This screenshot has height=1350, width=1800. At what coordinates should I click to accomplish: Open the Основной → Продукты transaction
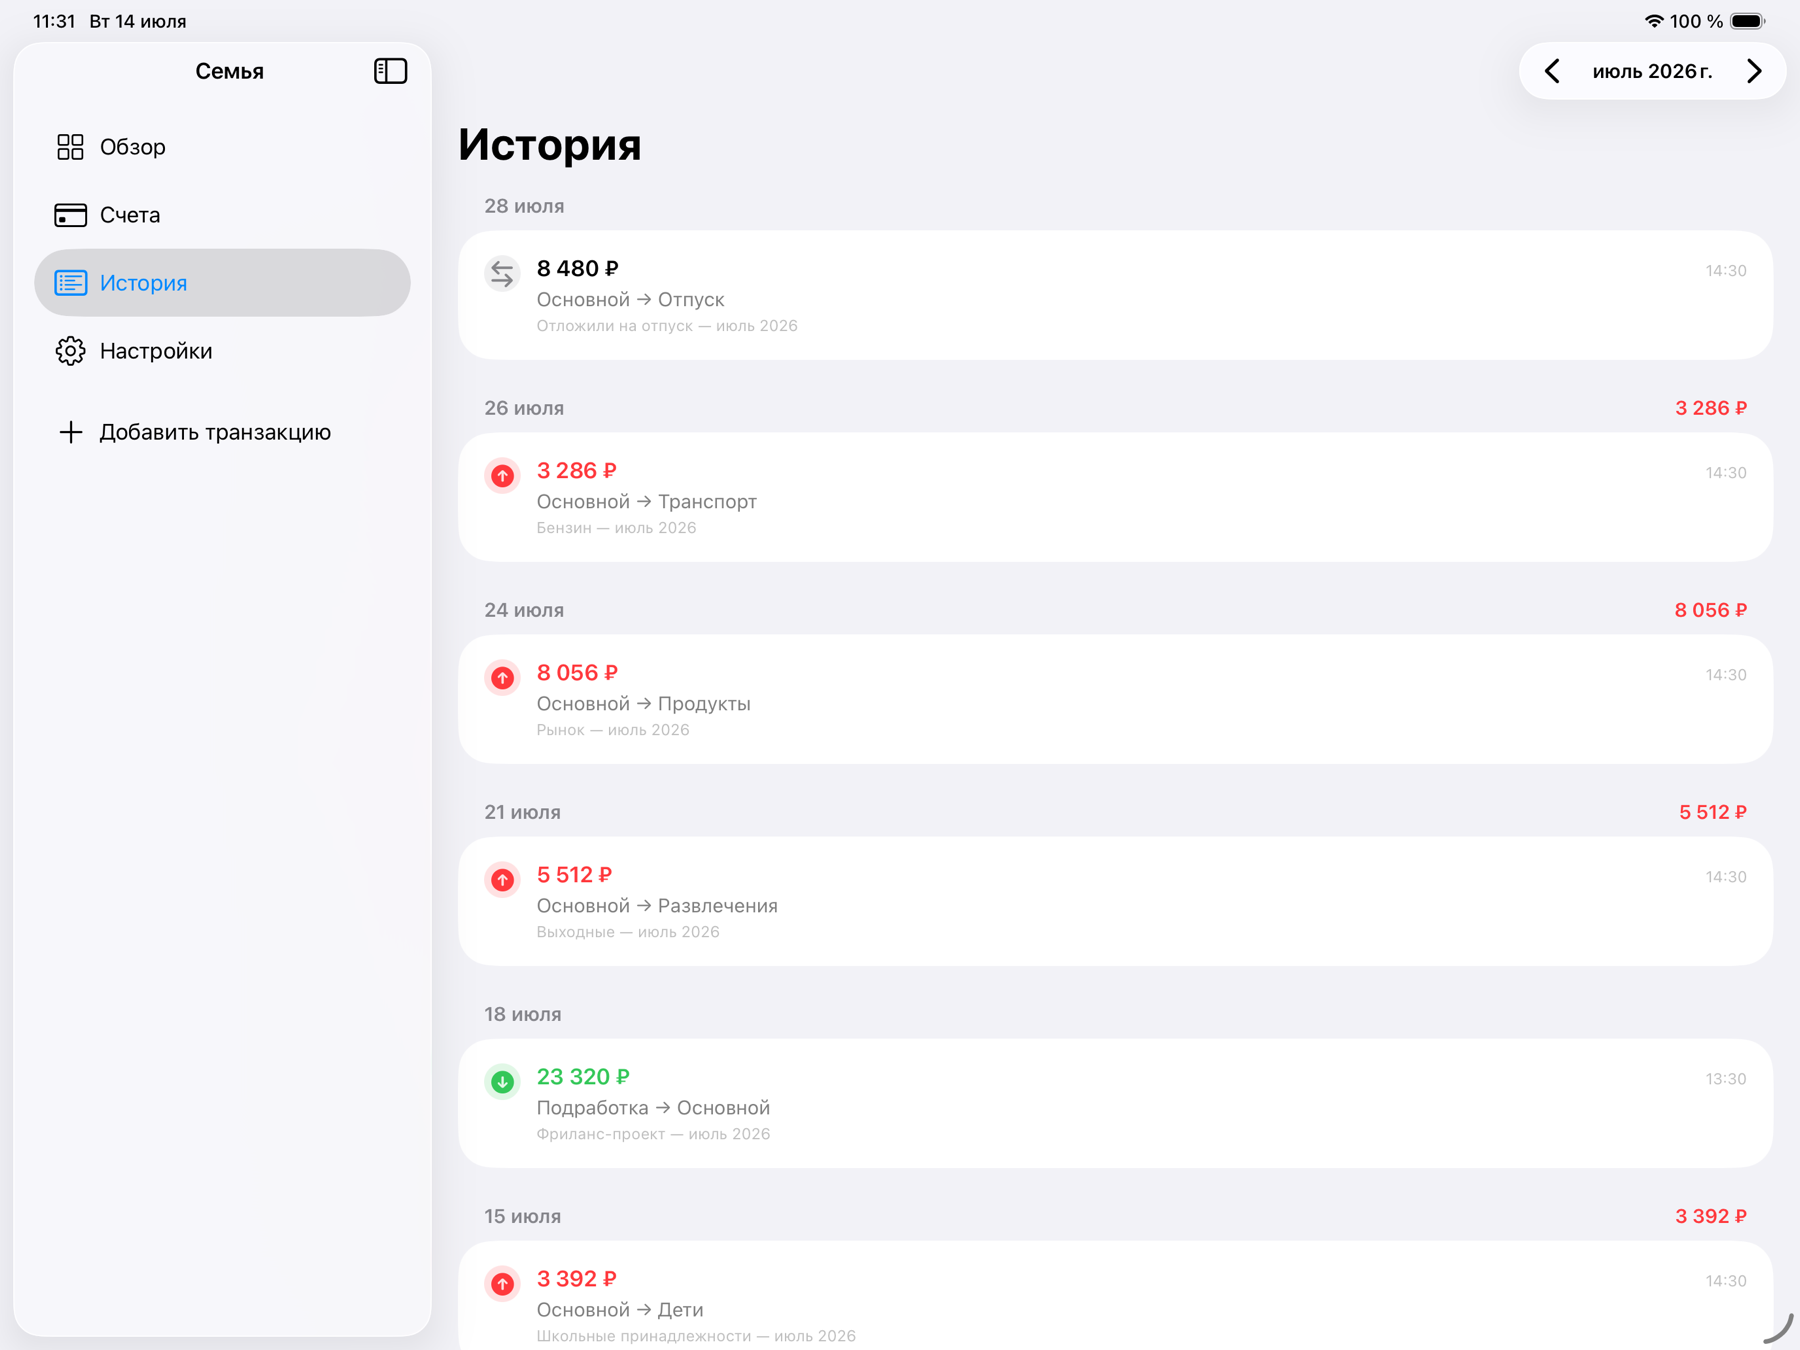1115,699
